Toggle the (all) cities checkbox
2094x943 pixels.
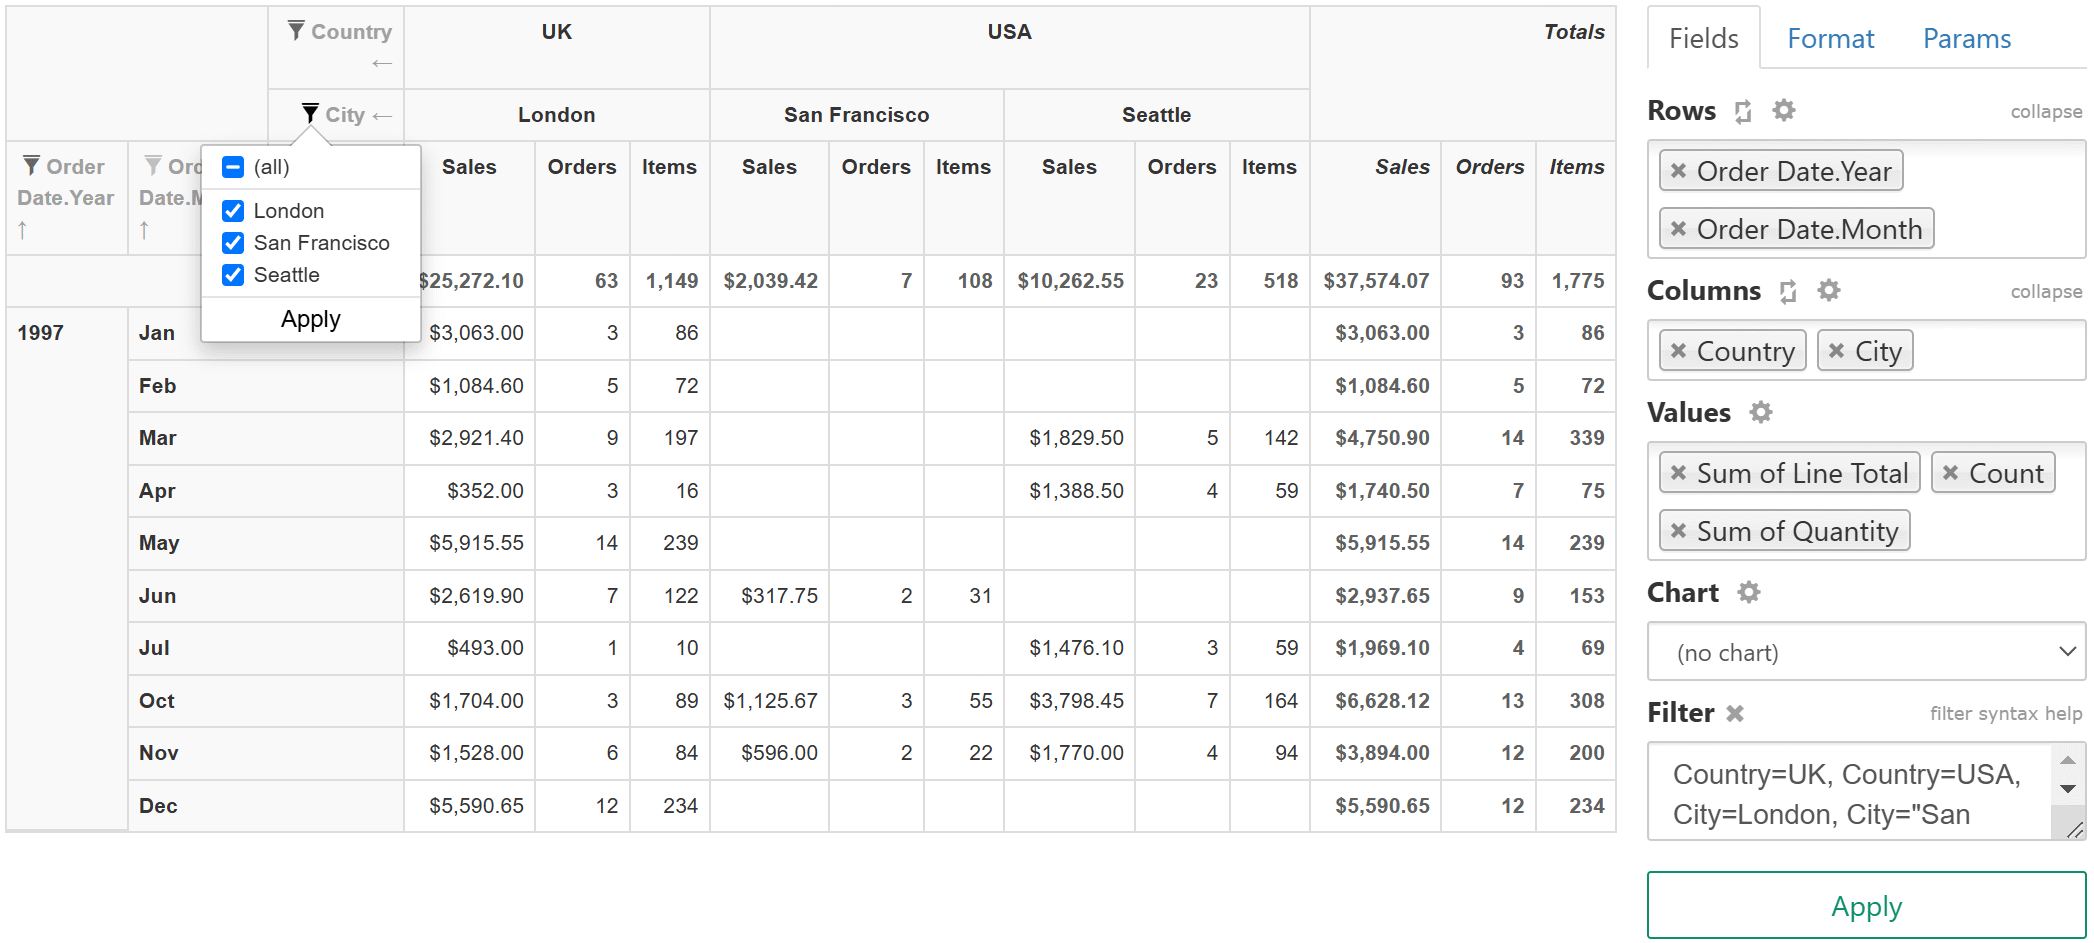pyautogui.click(x=233, y=167)
